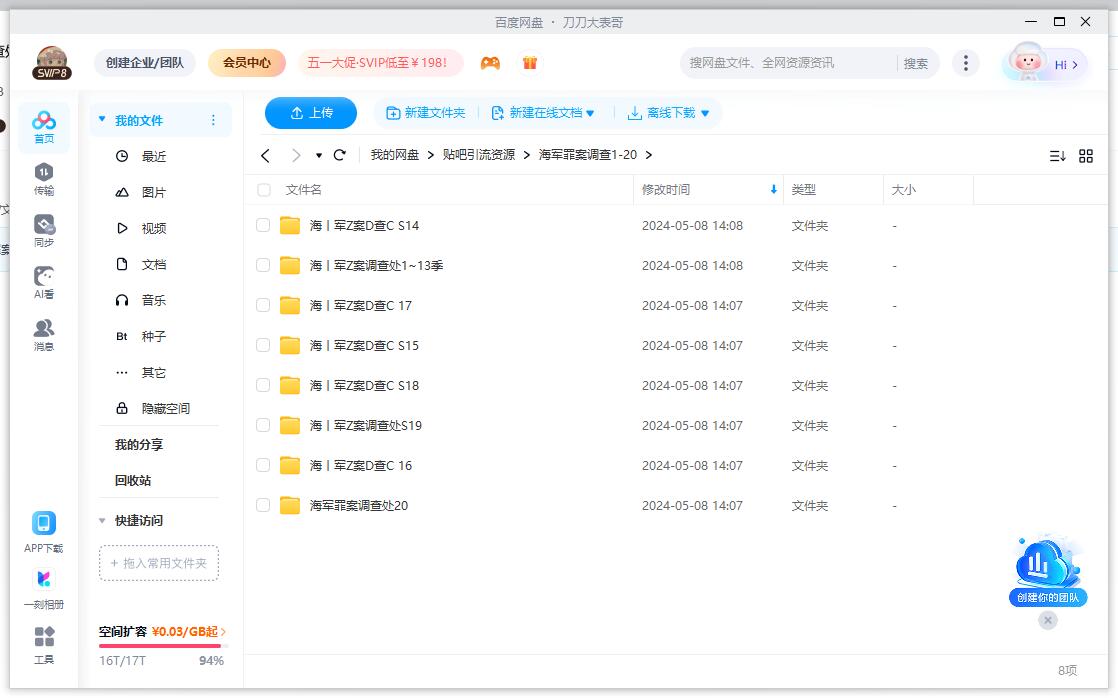Click the game controller icon
Screen dimensions: 1118x698
(490, 63)
